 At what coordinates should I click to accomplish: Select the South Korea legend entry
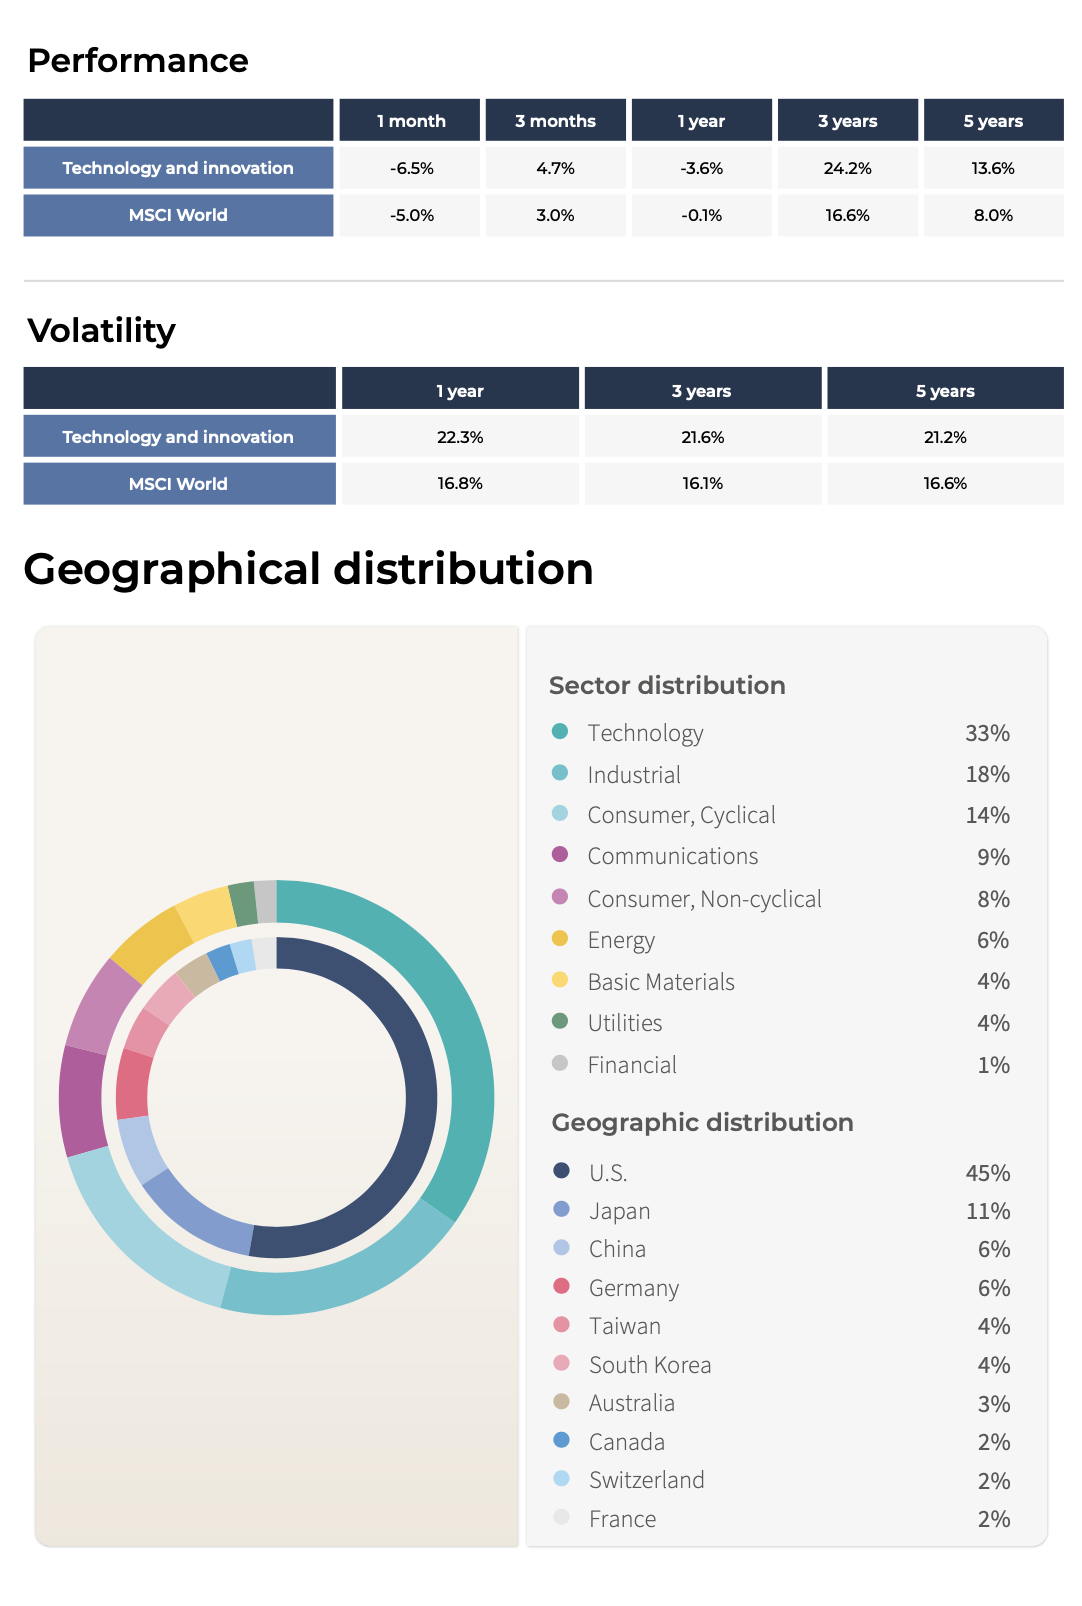781,1365
